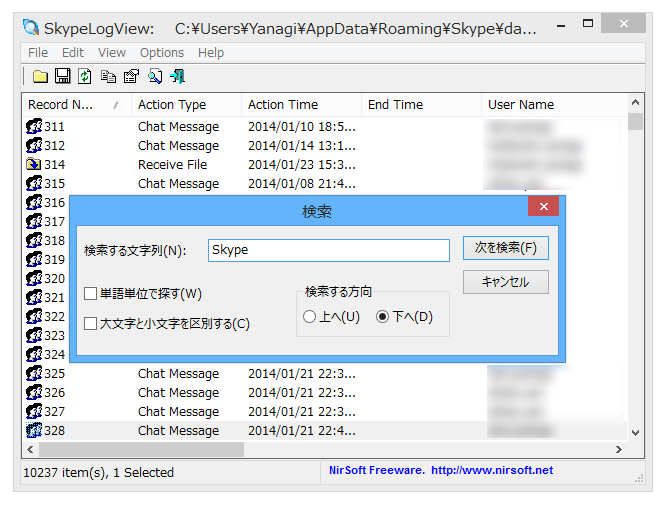Select the chat icon of record 319
The width and height of the screenshot is (670, 511).
(34, 259)
